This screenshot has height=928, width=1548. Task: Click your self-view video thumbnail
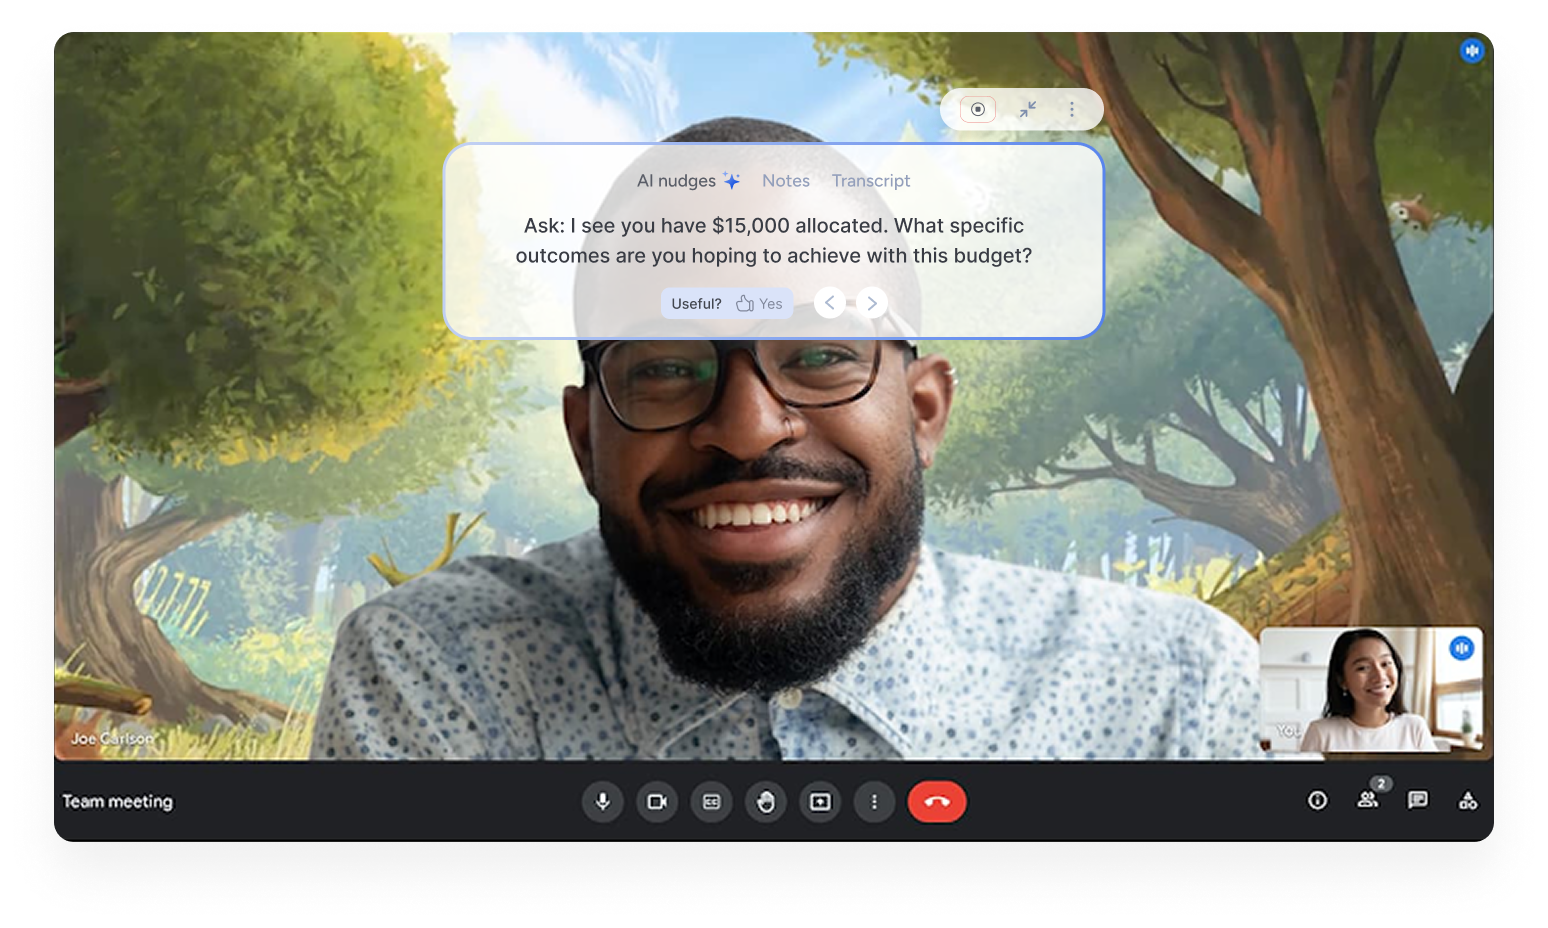click(1370, 690)
